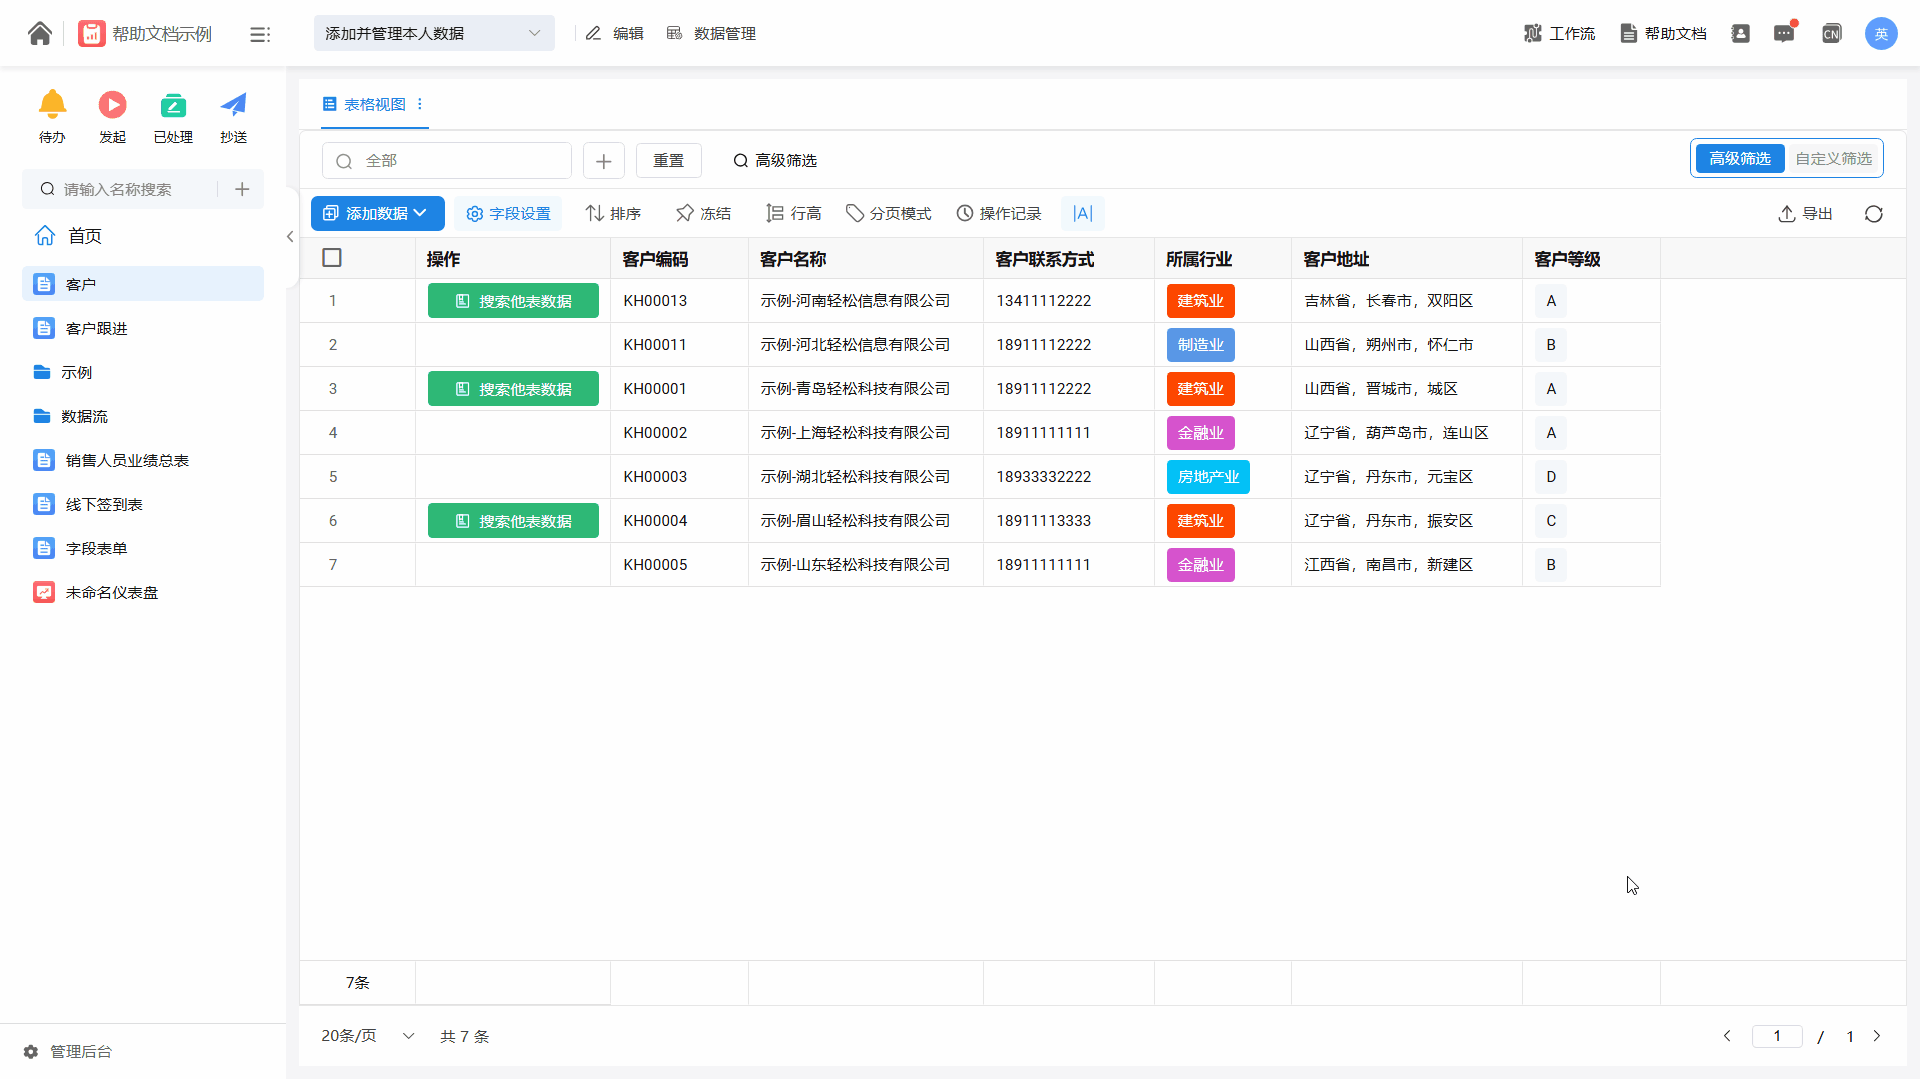Click the column width |A| icon
The image size is (1920, 1079).
coord(1082,214)
